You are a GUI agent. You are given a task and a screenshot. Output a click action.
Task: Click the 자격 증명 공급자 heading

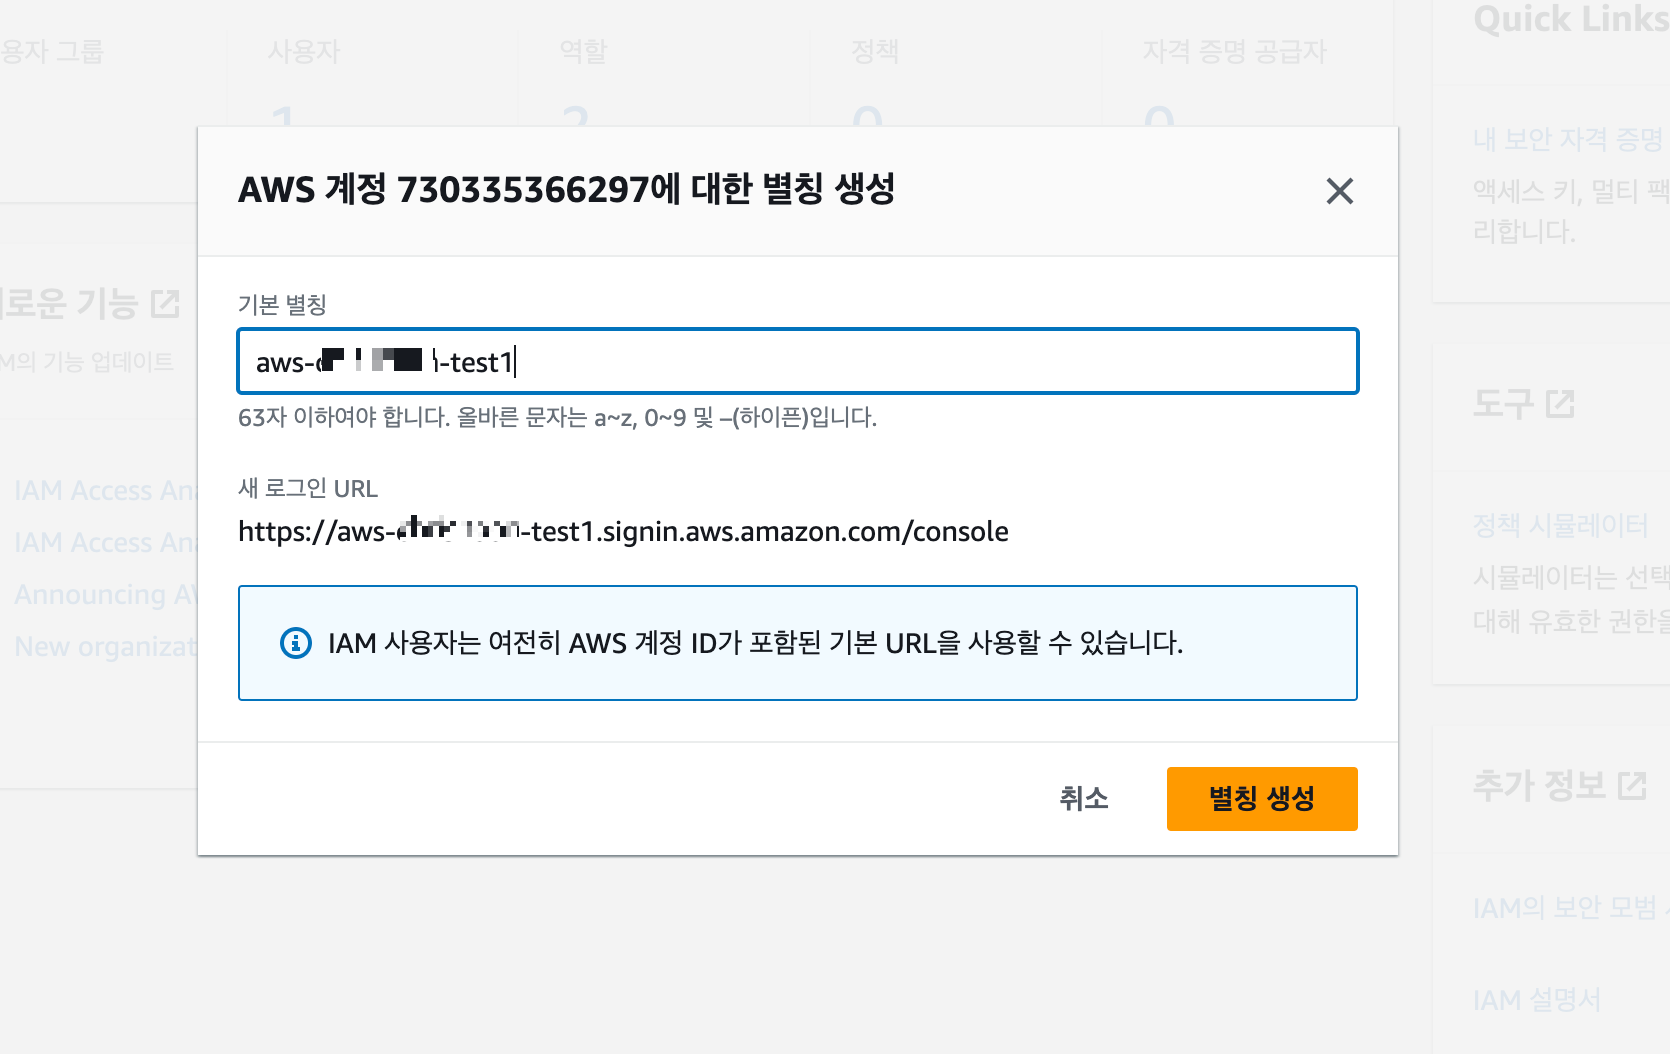1234,51
